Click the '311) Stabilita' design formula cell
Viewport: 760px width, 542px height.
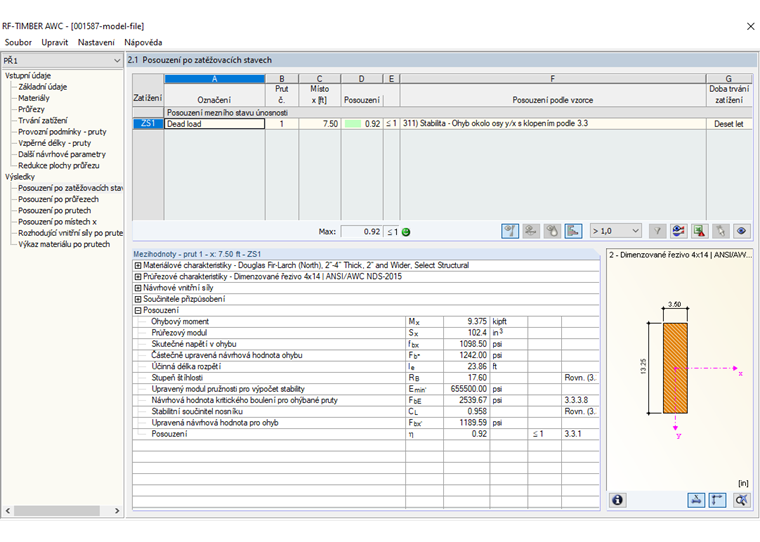pos(553,124)
